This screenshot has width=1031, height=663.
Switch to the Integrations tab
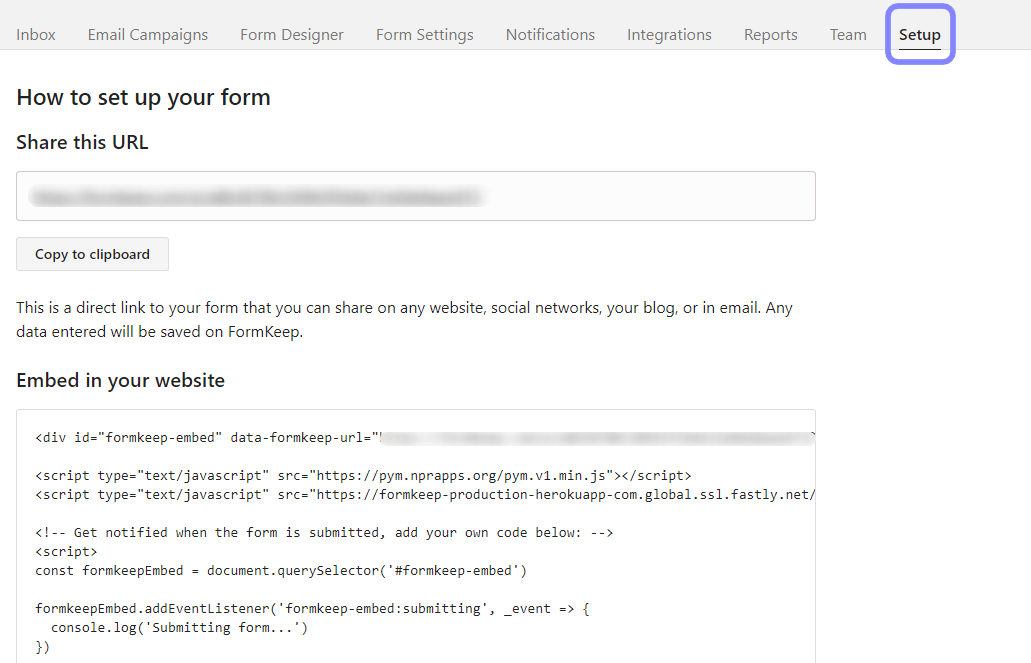tap(669, 35)
